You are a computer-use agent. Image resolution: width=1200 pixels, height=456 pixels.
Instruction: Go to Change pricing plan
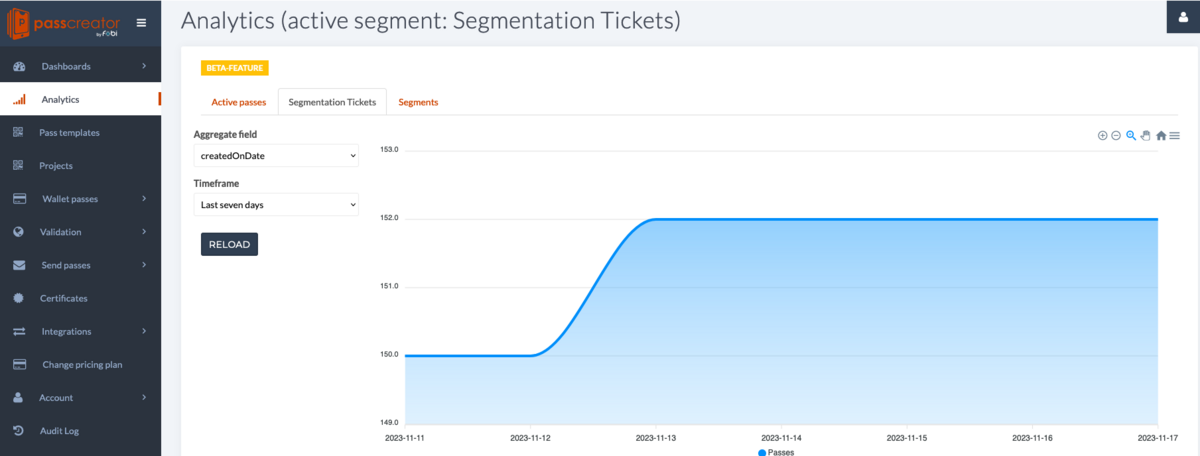click(82, 365)
